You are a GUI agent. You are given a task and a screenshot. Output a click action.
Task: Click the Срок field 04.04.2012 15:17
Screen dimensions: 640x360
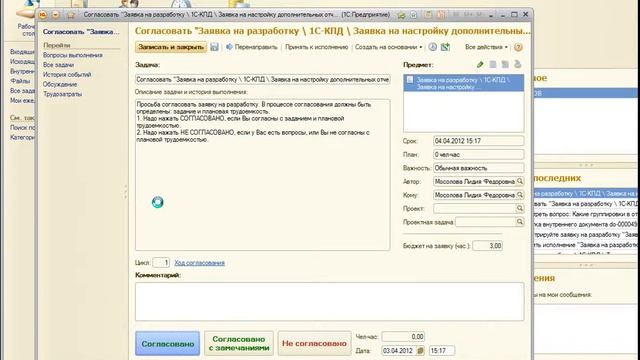478,141
